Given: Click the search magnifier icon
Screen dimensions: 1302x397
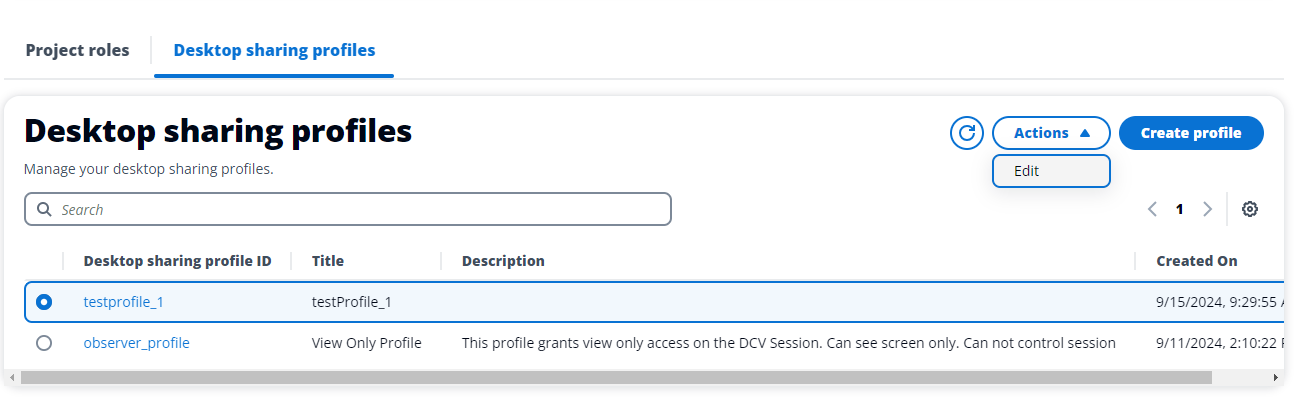Looking at the screenshot, I should 44,210.
